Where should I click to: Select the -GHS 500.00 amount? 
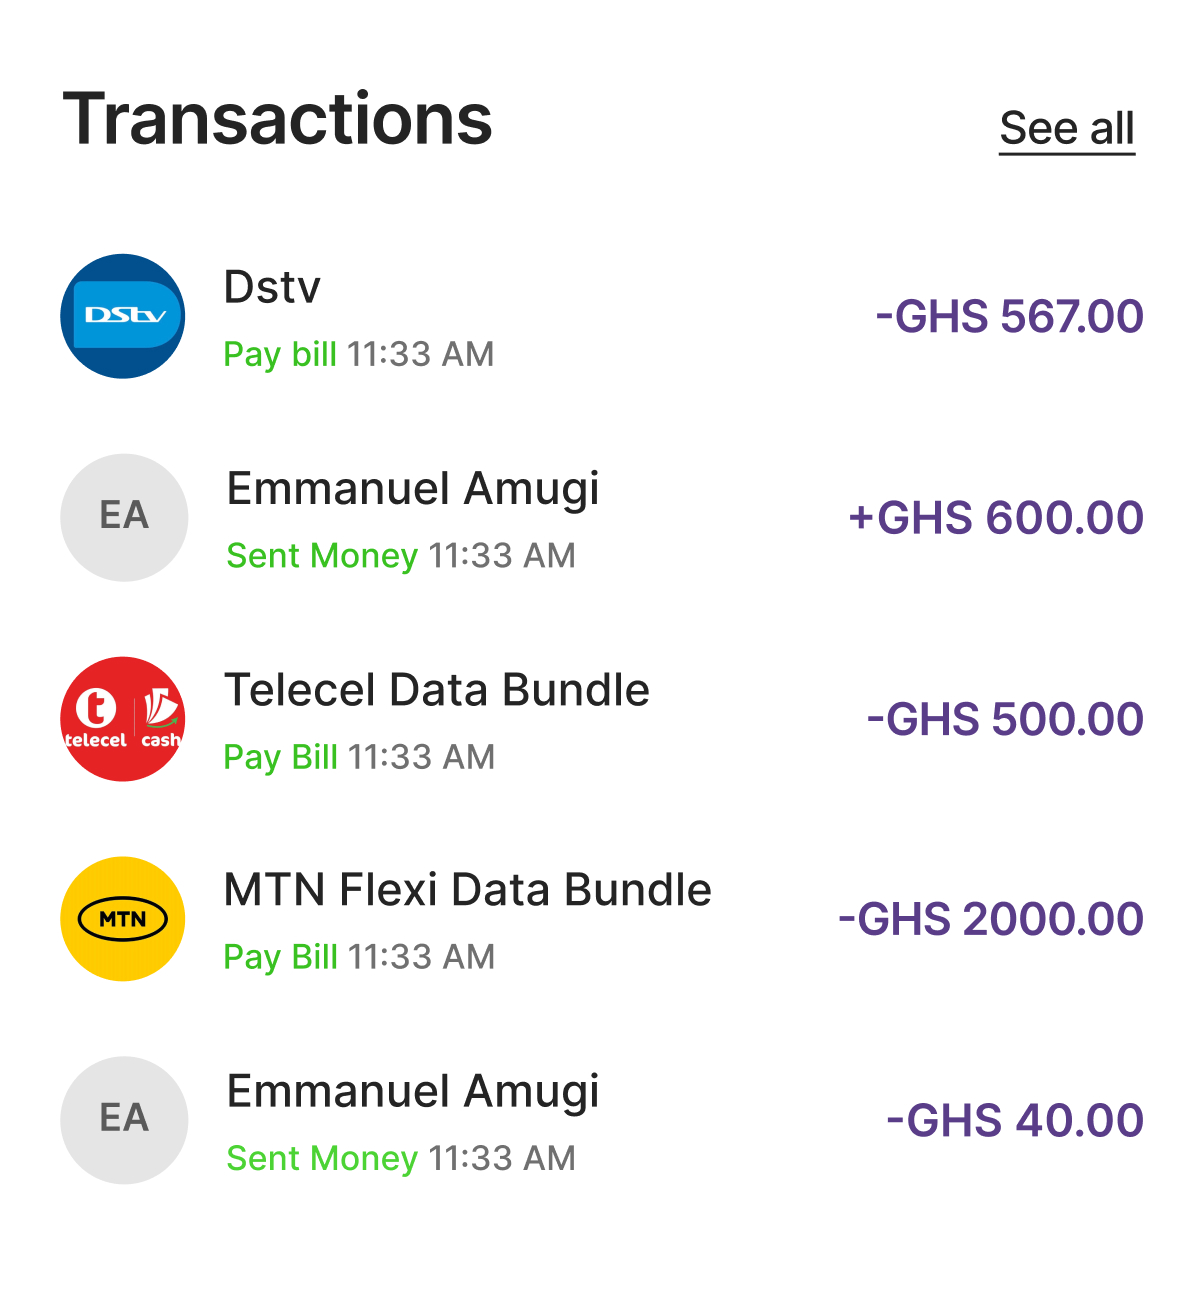1005,720
